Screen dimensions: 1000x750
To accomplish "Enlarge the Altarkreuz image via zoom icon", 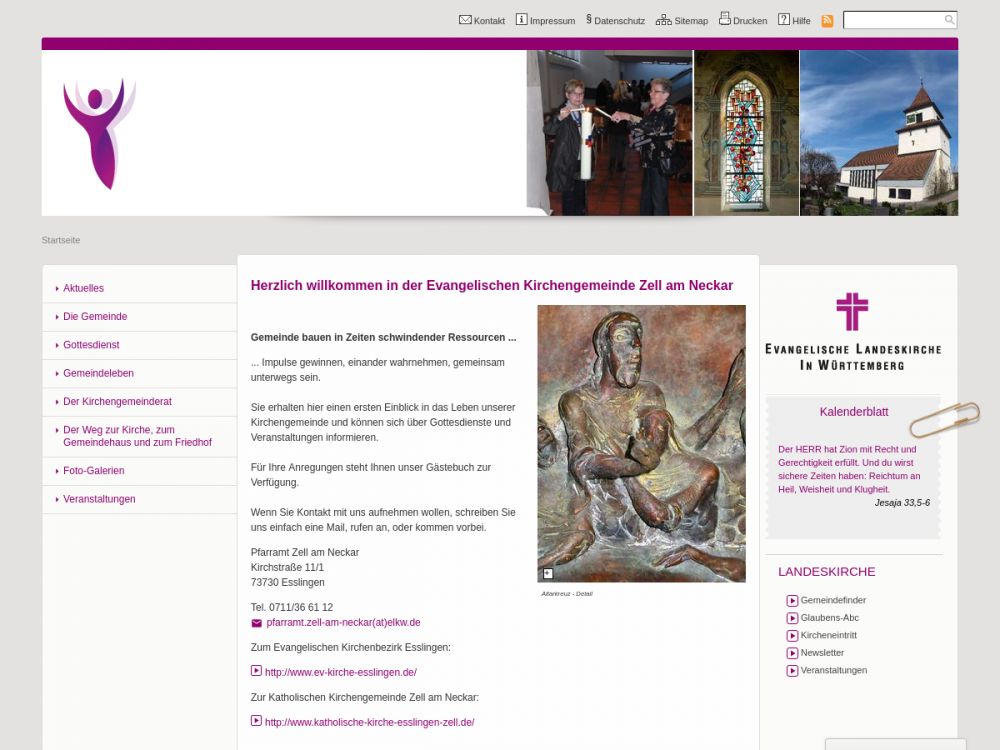I will (548, 573).
